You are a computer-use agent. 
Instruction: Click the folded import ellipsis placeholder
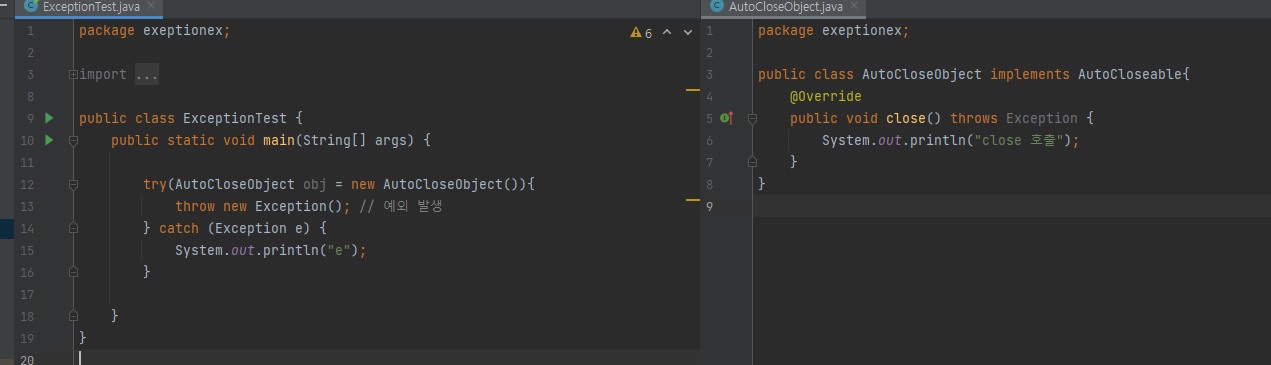(x=146, y=75)
